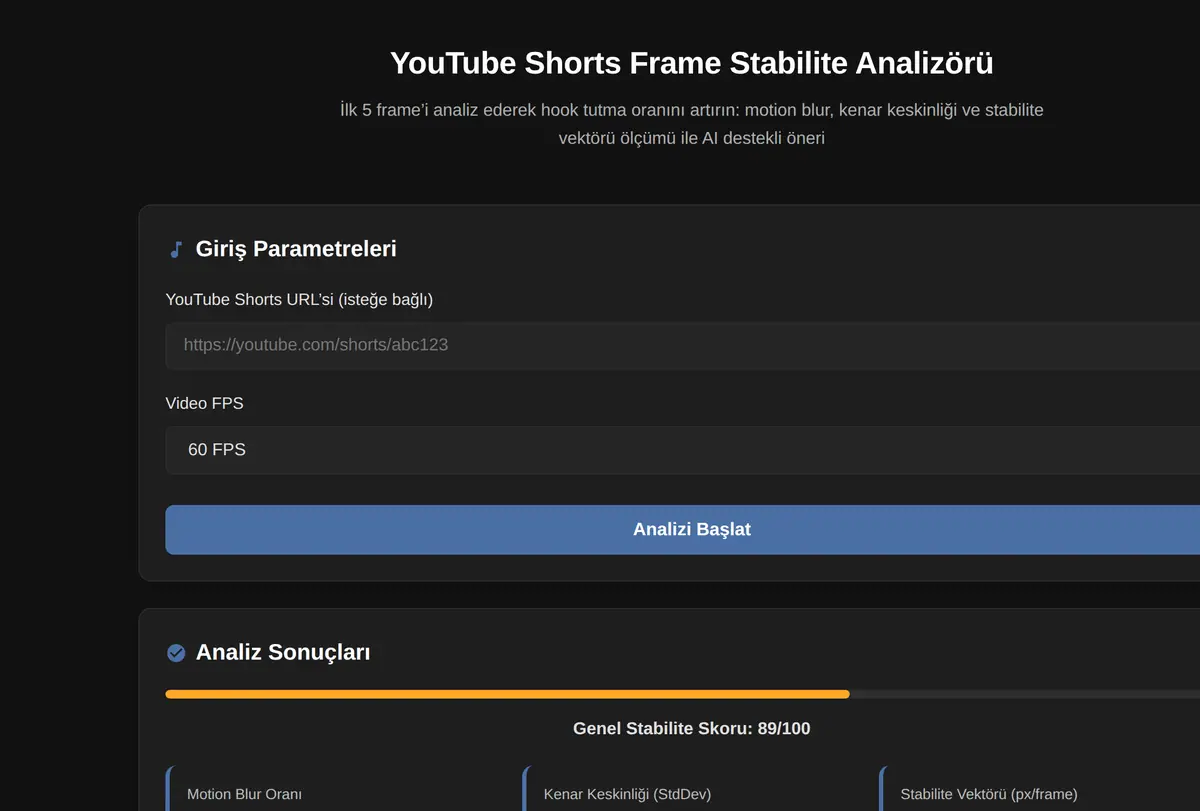
Task: Click the subtitle starting with İlk 5 frame'i
Action: (x=692, y=124)
